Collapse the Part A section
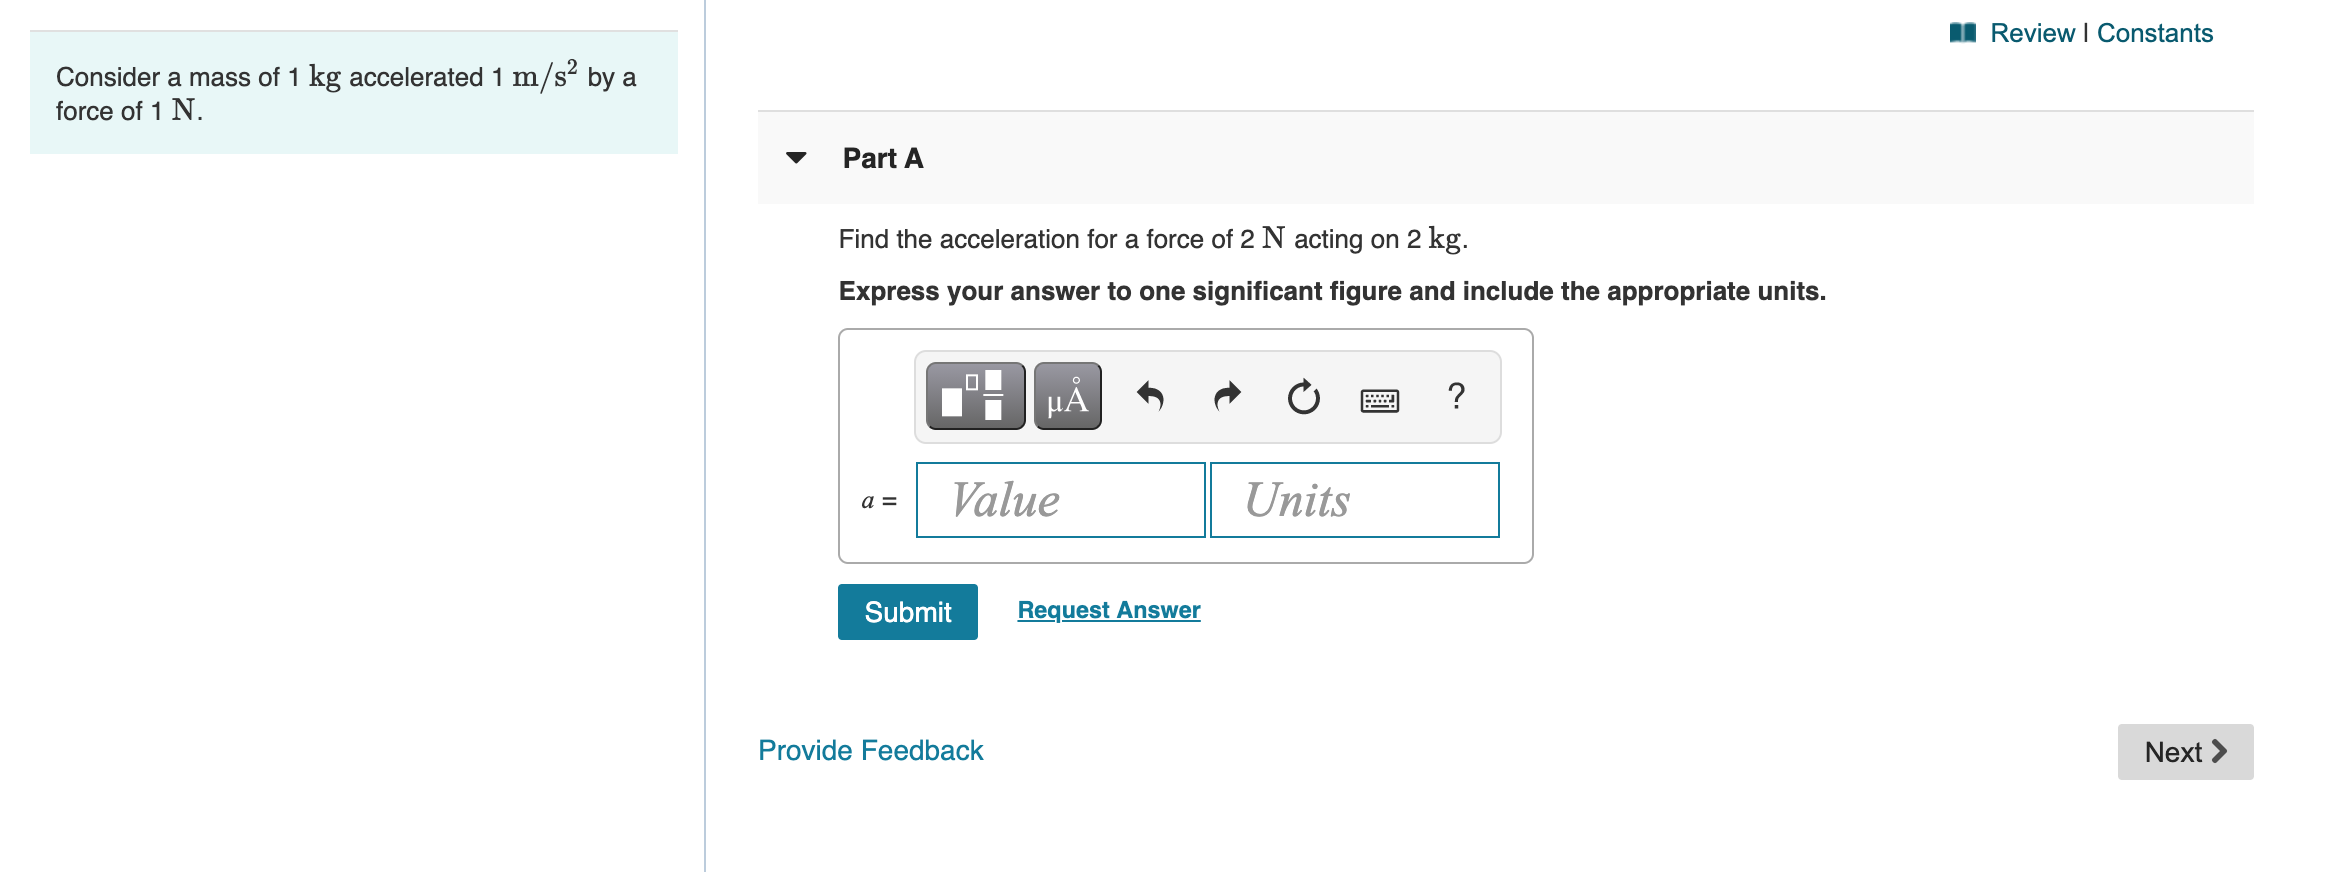This screenshot has width=2330, height=872. pos(795,158)
